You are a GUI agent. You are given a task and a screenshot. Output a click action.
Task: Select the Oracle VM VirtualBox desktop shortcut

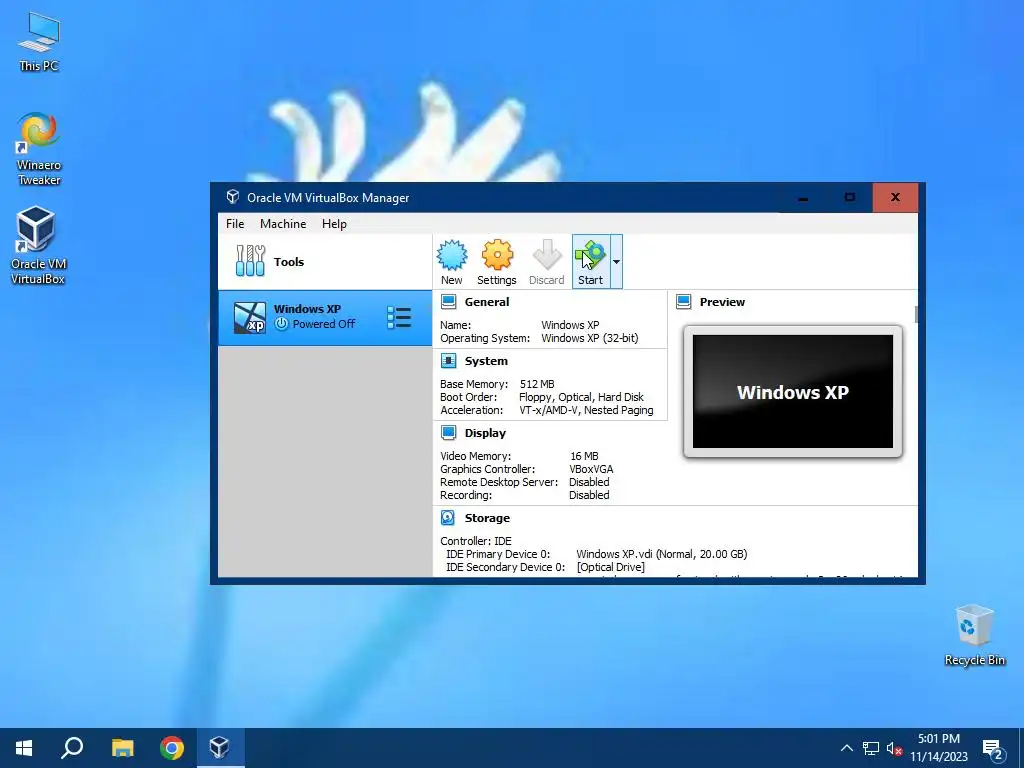38,246
